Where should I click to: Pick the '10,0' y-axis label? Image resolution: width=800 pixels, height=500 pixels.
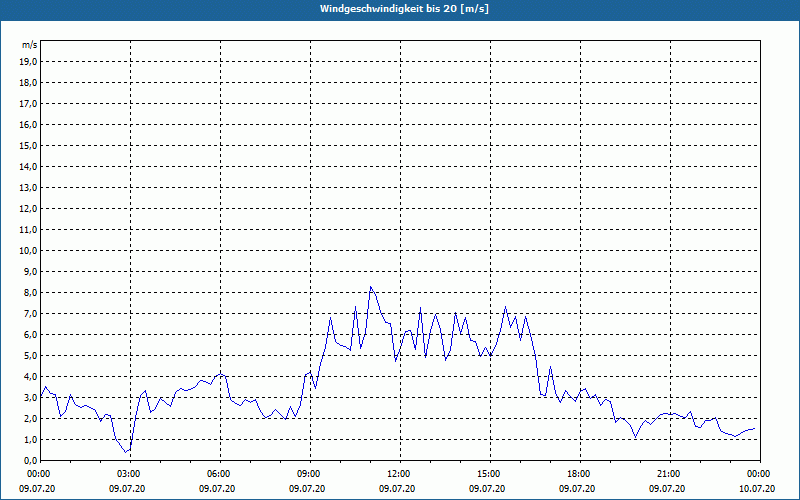coord(28,251)
